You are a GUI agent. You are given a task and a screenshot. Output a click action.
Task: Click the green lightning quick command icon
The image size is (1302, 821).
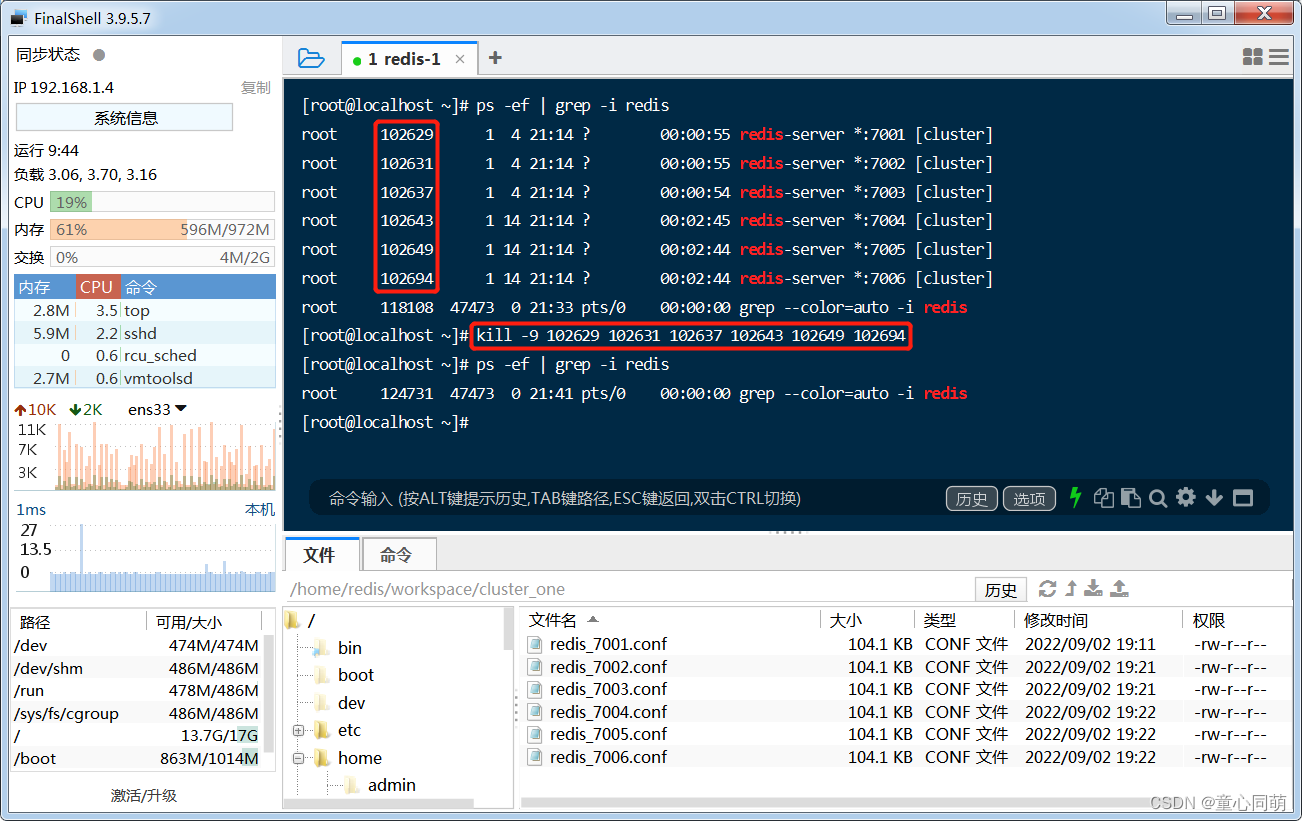point(1076,497)
